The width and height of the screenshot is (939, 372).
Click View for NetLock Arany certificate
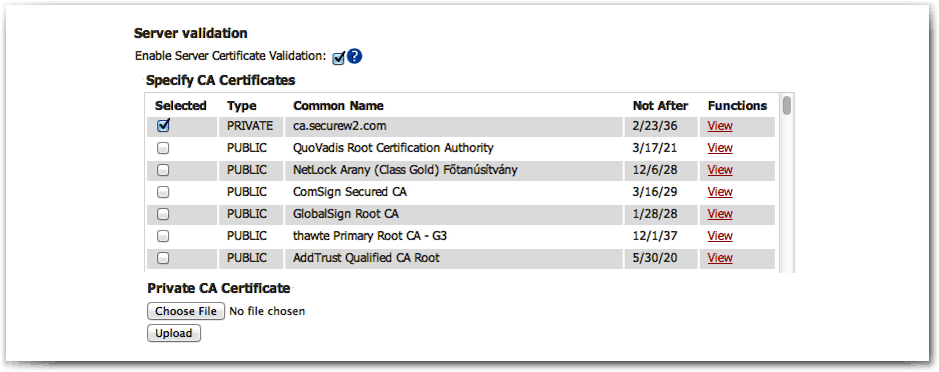click(720, 170)
